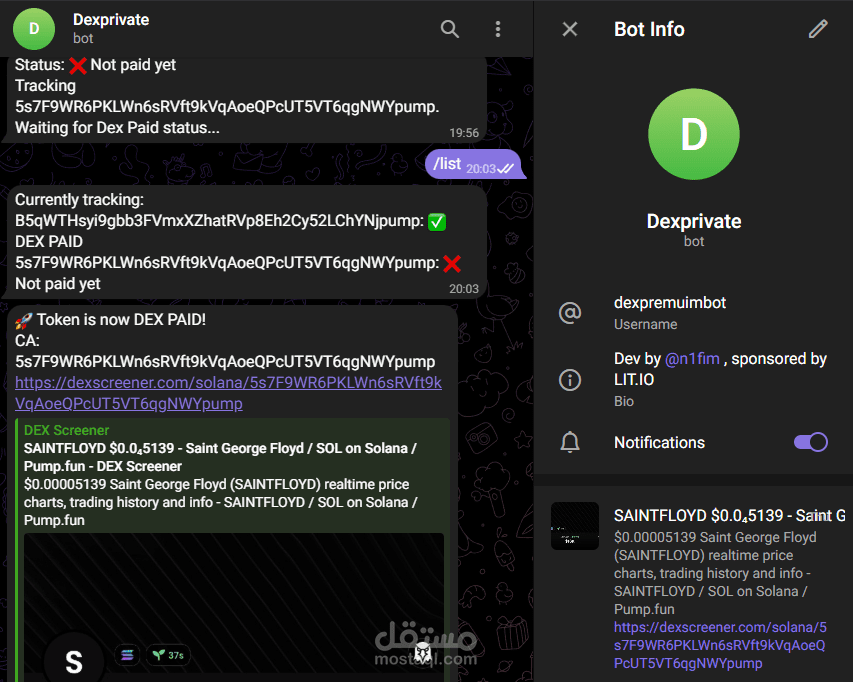Close the Bot Info panel
Viewport: 853px width, 682px height.
point(570,29)
